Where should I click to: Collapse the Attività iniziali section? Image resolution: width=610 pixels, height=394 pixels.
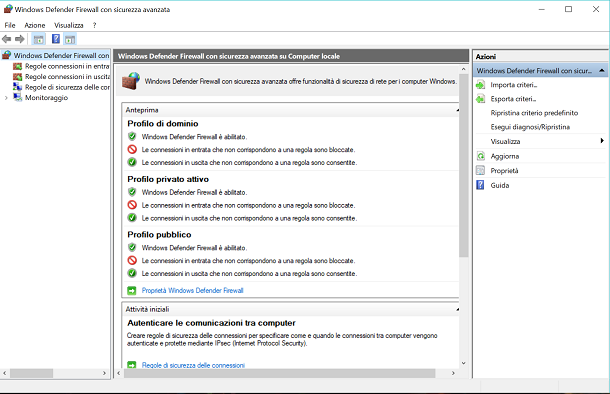(458, 310)
